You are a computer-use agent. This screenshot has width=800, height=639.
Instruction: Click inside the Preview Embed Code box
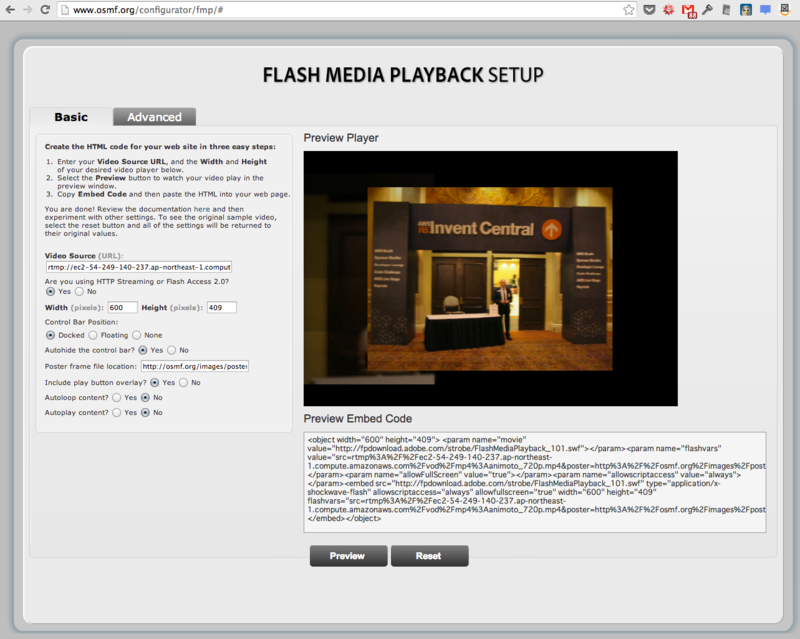[x=535, y=482]
